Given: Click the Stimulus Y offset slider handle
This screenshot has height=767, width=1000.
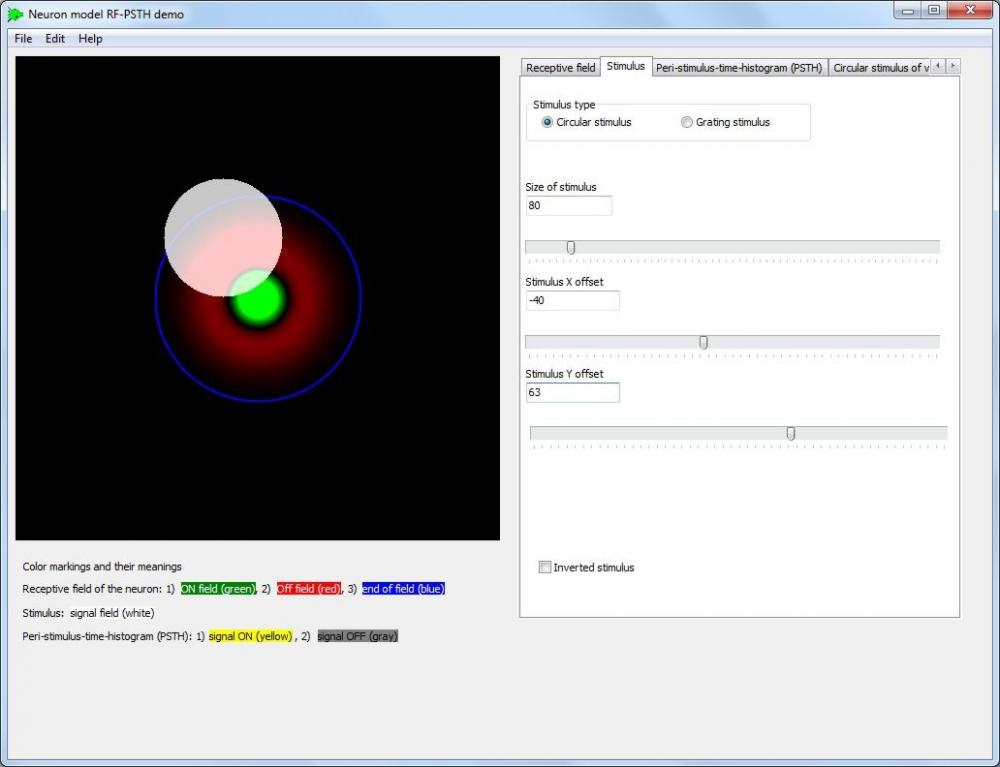Looking at the screenshot, I should (x=790, y=432).
